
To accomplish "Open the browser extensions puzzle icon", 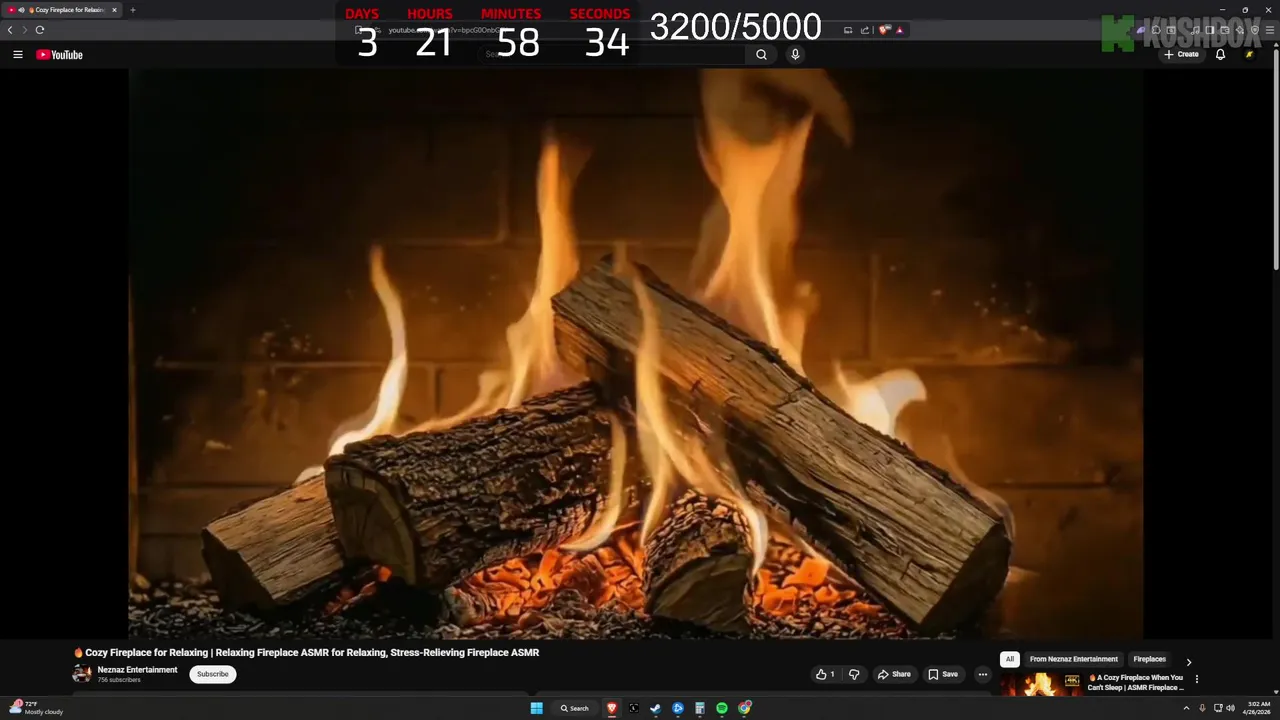I will [1155, 30].
